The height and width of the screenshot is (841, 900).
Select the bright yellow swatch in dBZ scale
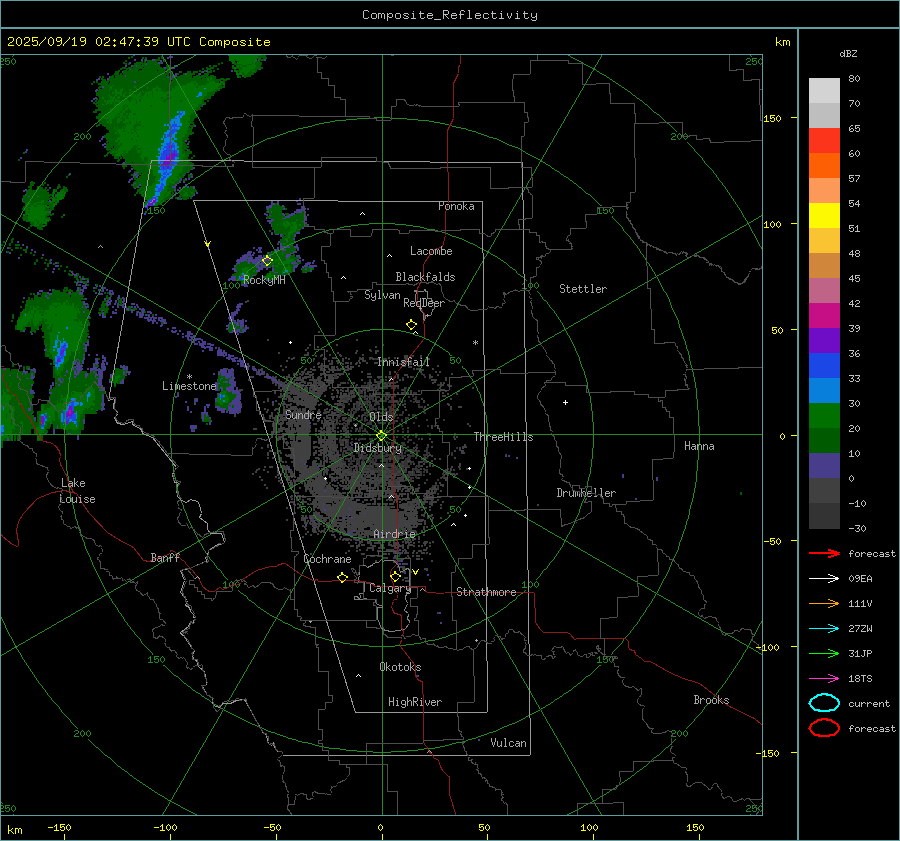click(x=824, y=215)
